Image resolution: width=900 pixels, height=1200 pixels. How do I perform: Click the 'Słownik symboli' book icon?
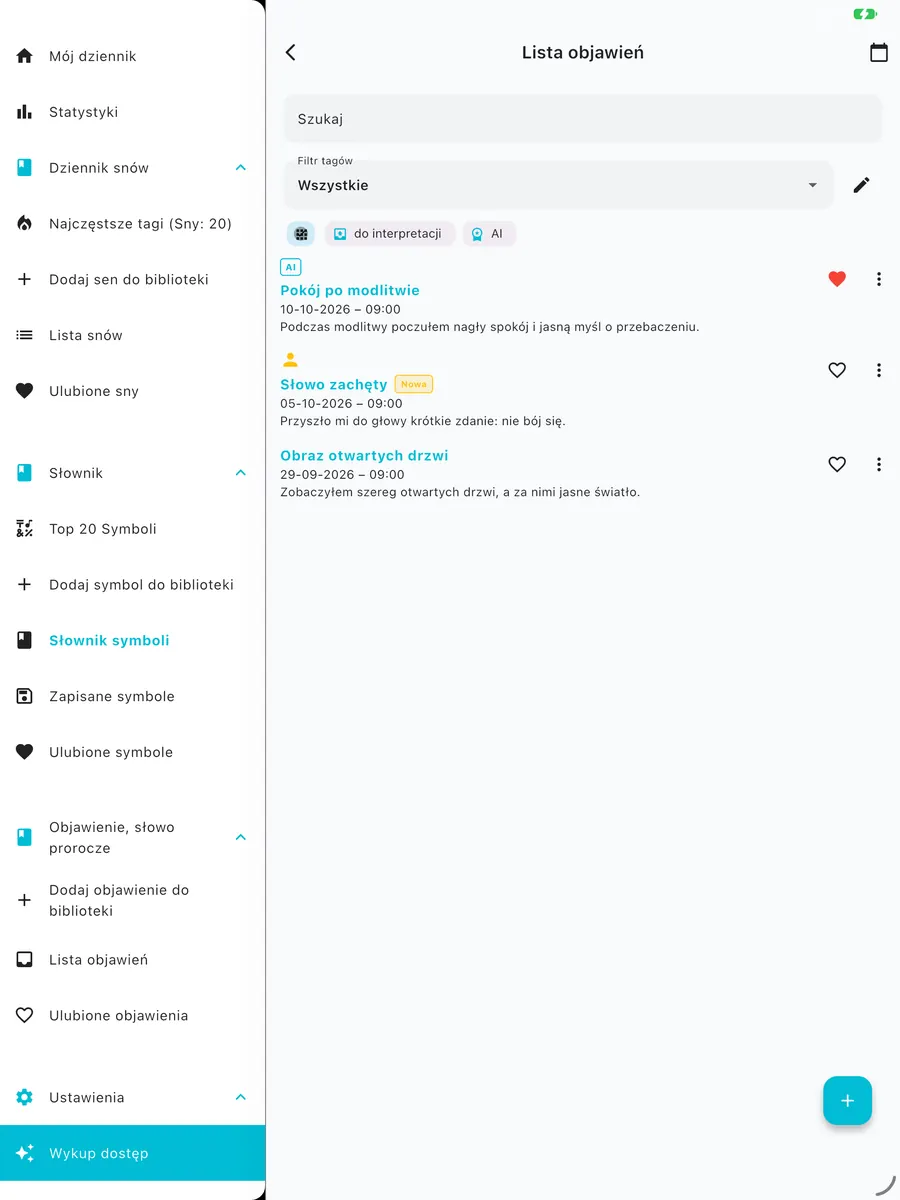[x=25, y=641]
